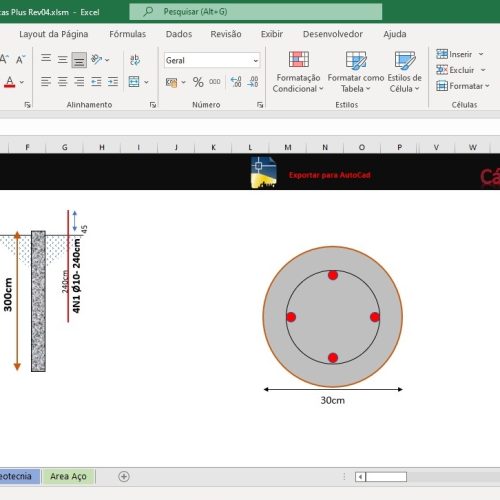Click the Conditional Formatting icon
The height and width of the screenshot is (500, 500).
pyautogui.click(x=299, y=60)
